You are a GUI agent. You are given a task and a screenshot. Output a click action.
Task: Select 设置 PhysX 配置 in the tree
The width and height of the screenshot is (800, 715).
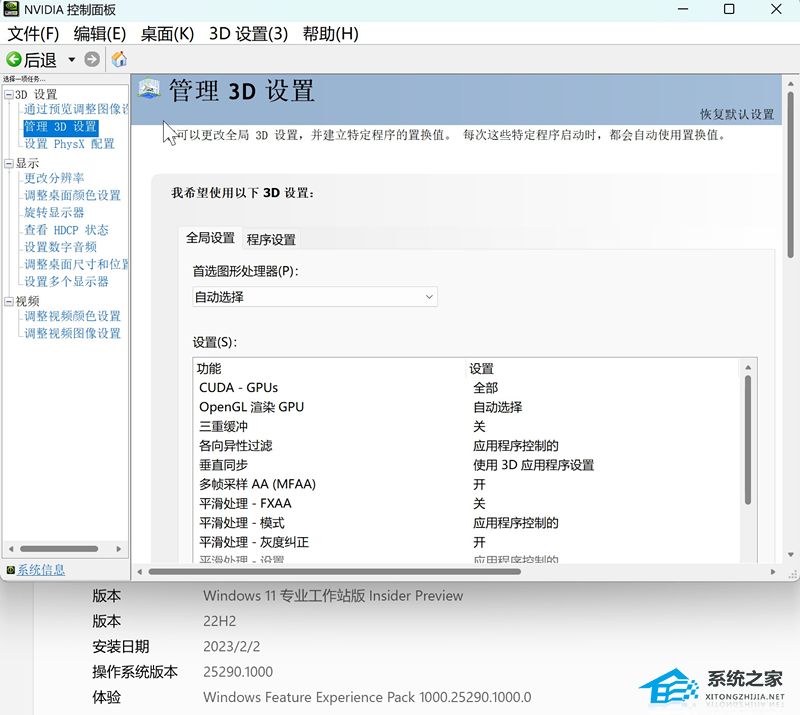(x=69, y=144)
